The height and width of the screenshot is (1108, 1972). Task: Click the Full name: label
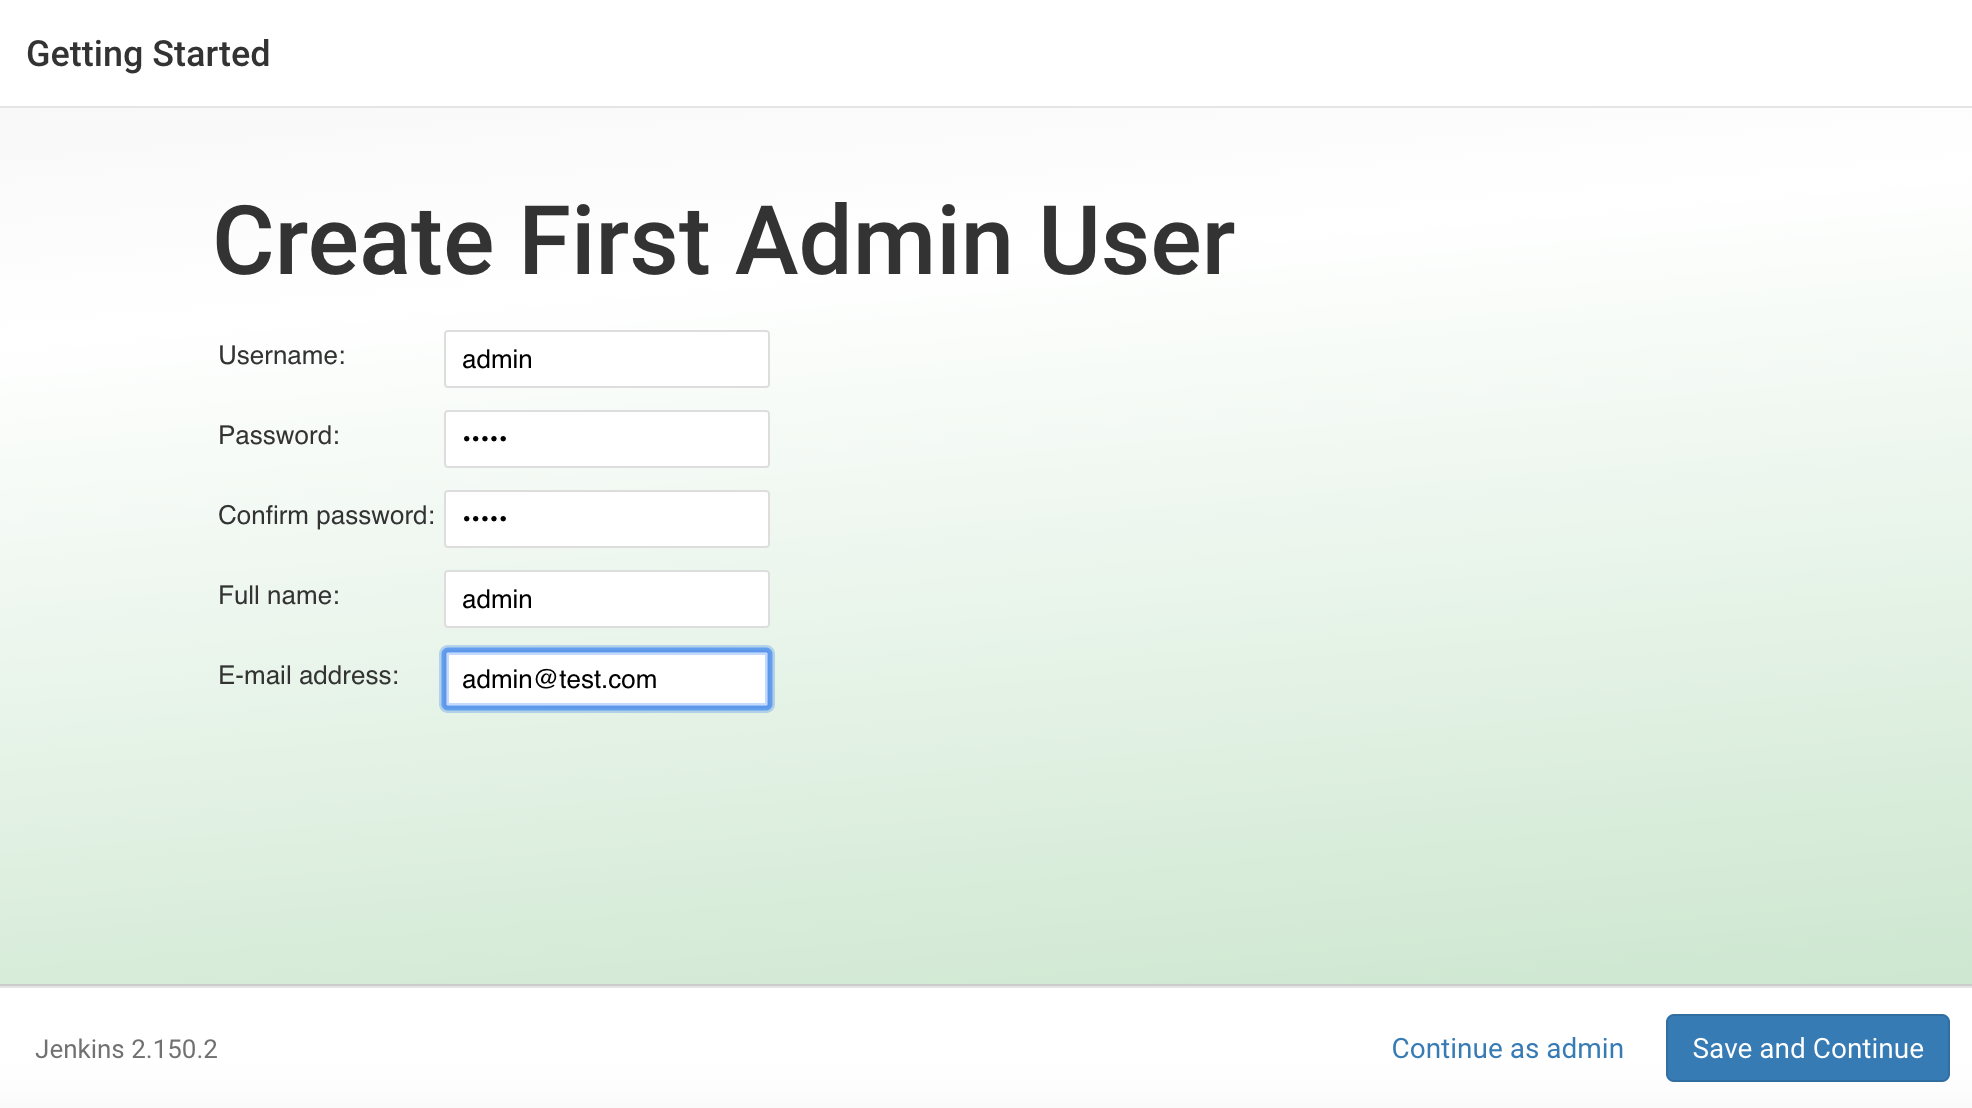pos(278,596)
